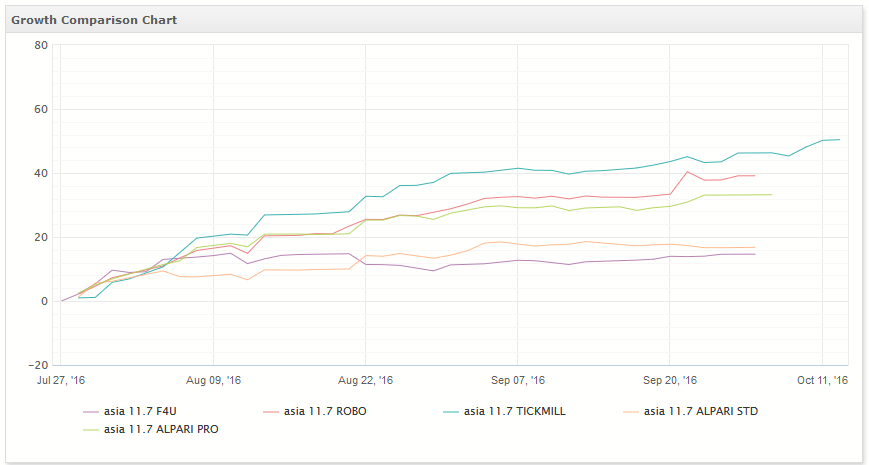
Task: Click the ALPARI PRO line's last data point
Action: pos(771,195)
